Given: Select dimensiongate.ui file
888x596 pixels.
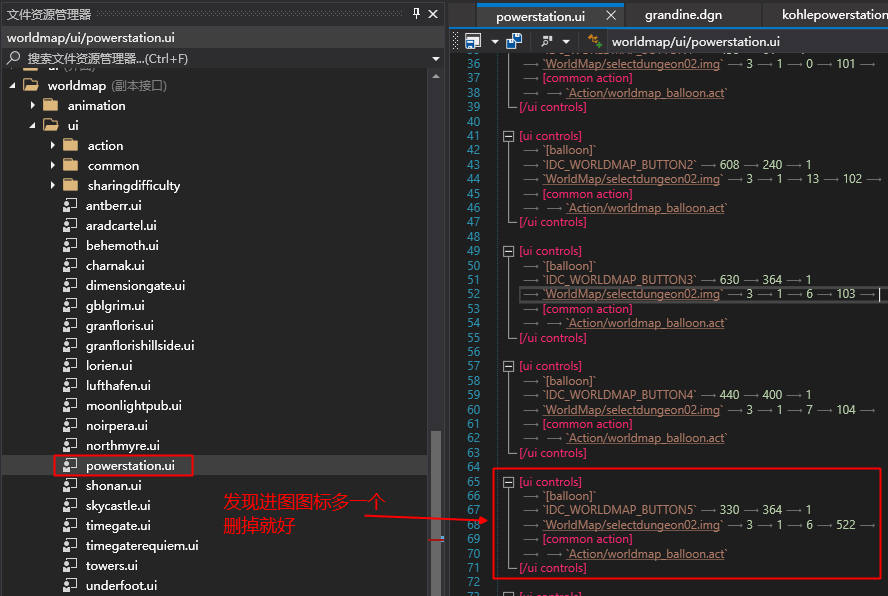Looking at the screenshot, I should pyautogui.click(x=135, y=286).
